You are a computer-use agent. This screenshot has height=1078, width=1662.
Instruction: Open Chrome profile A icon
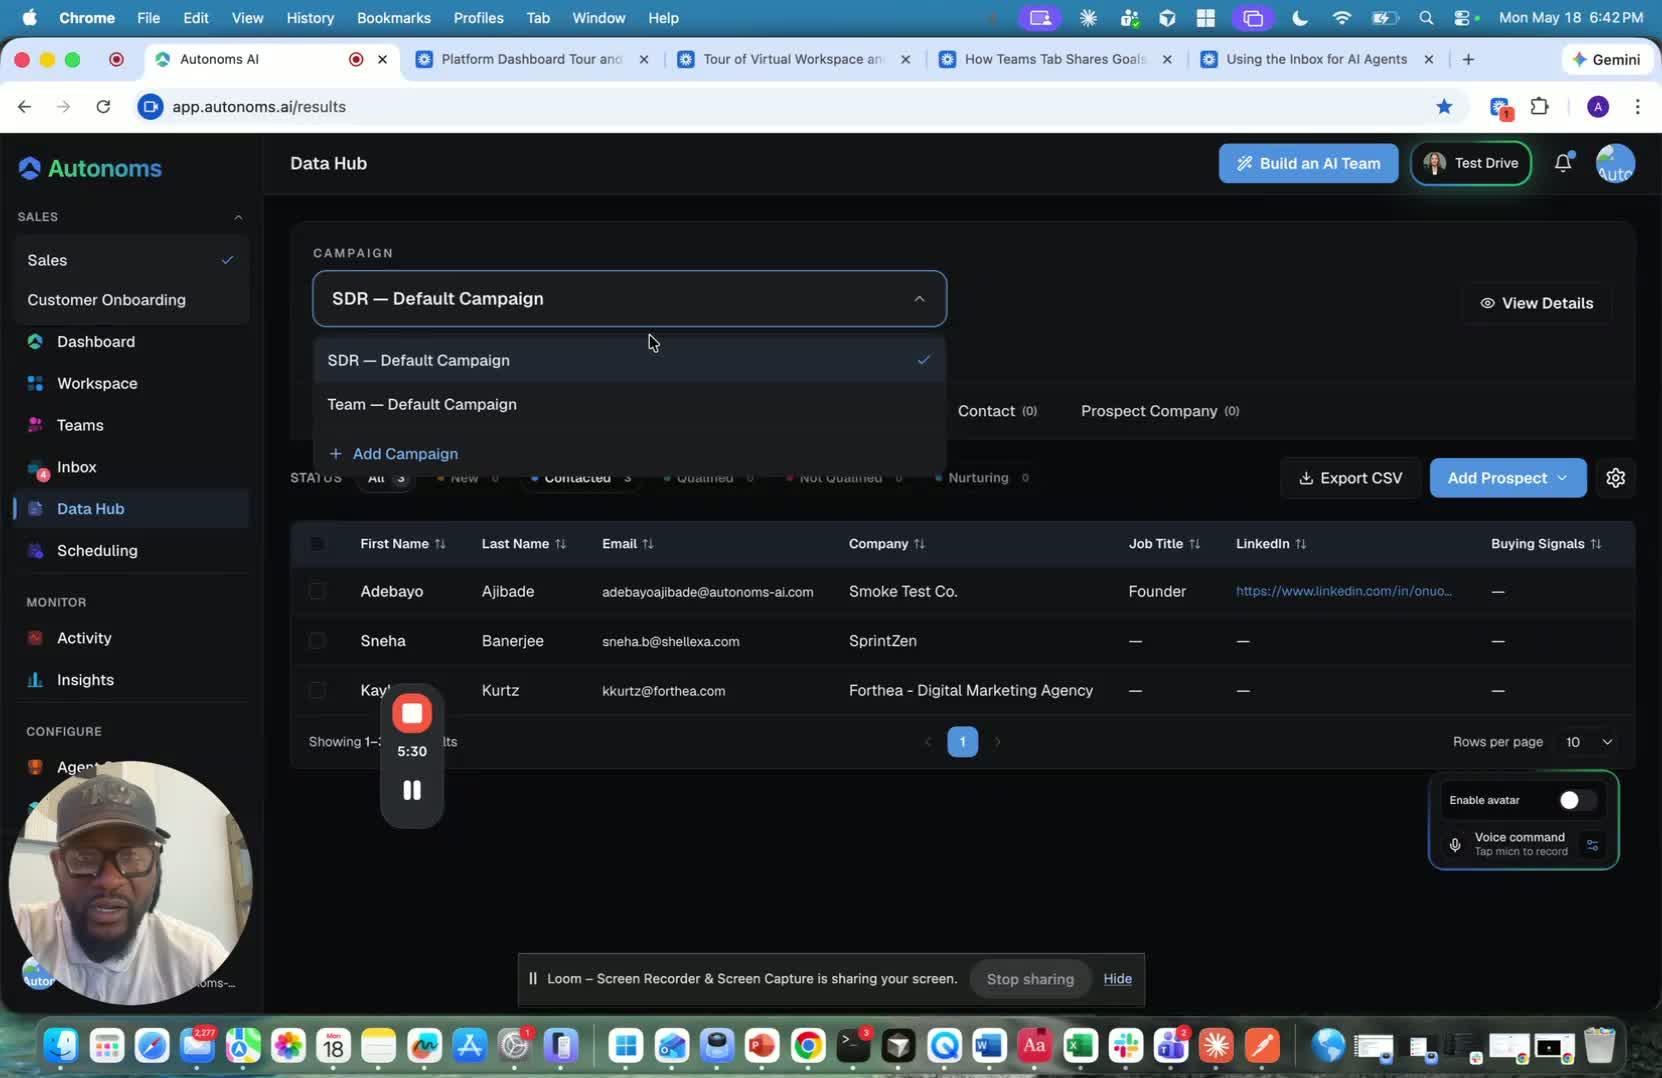(x=1598, y=107)
